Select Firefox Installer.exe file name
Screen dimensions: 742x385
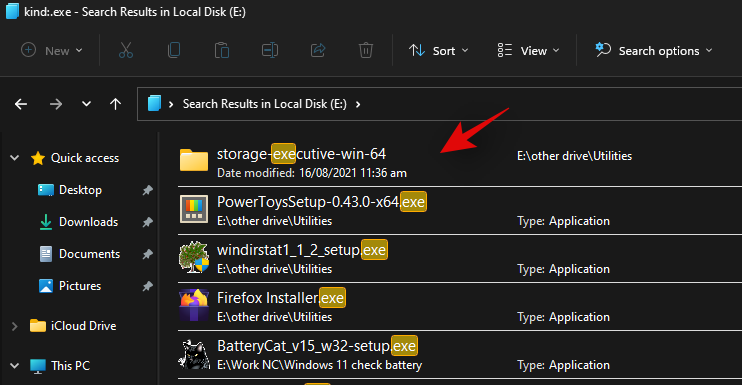281,298
